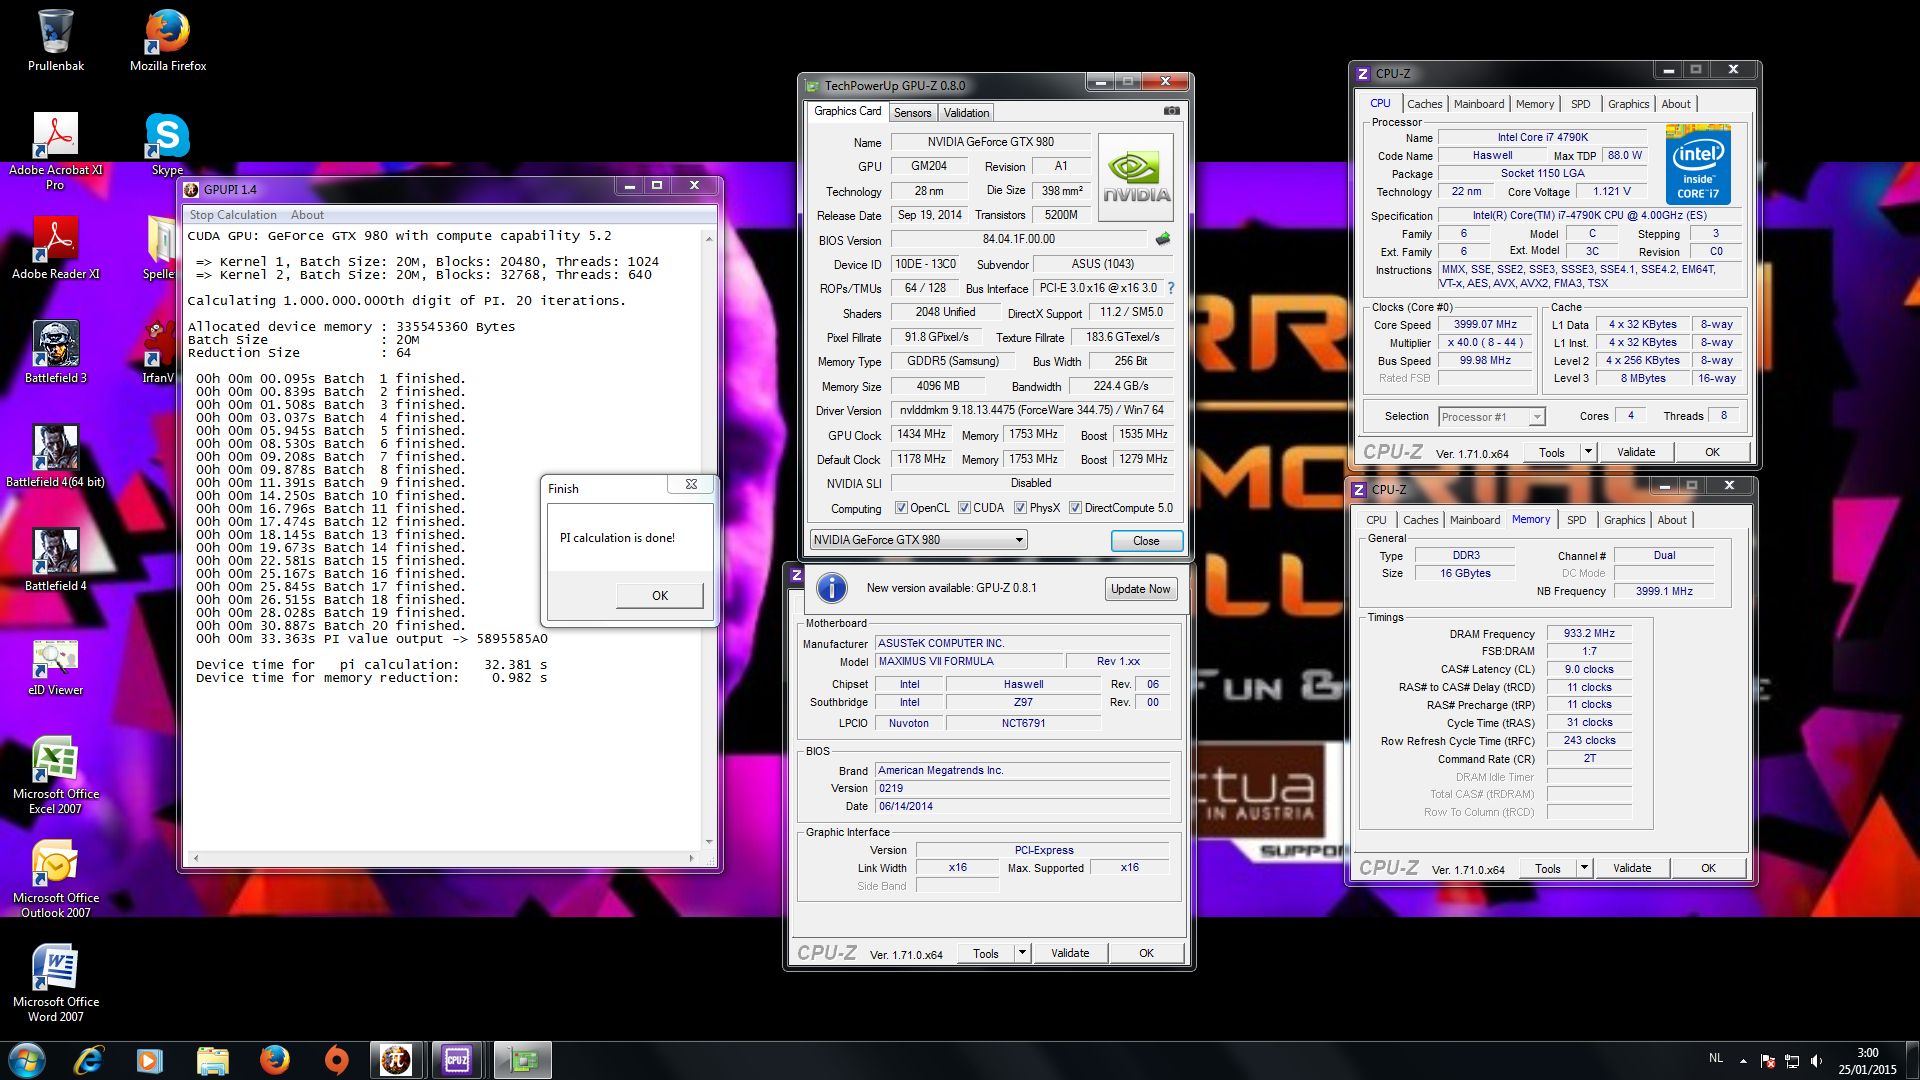Click OK in mainboard CPU-Z window
The width and height of the screenshot is (1920, 1080).
(x=1146, y=953)
